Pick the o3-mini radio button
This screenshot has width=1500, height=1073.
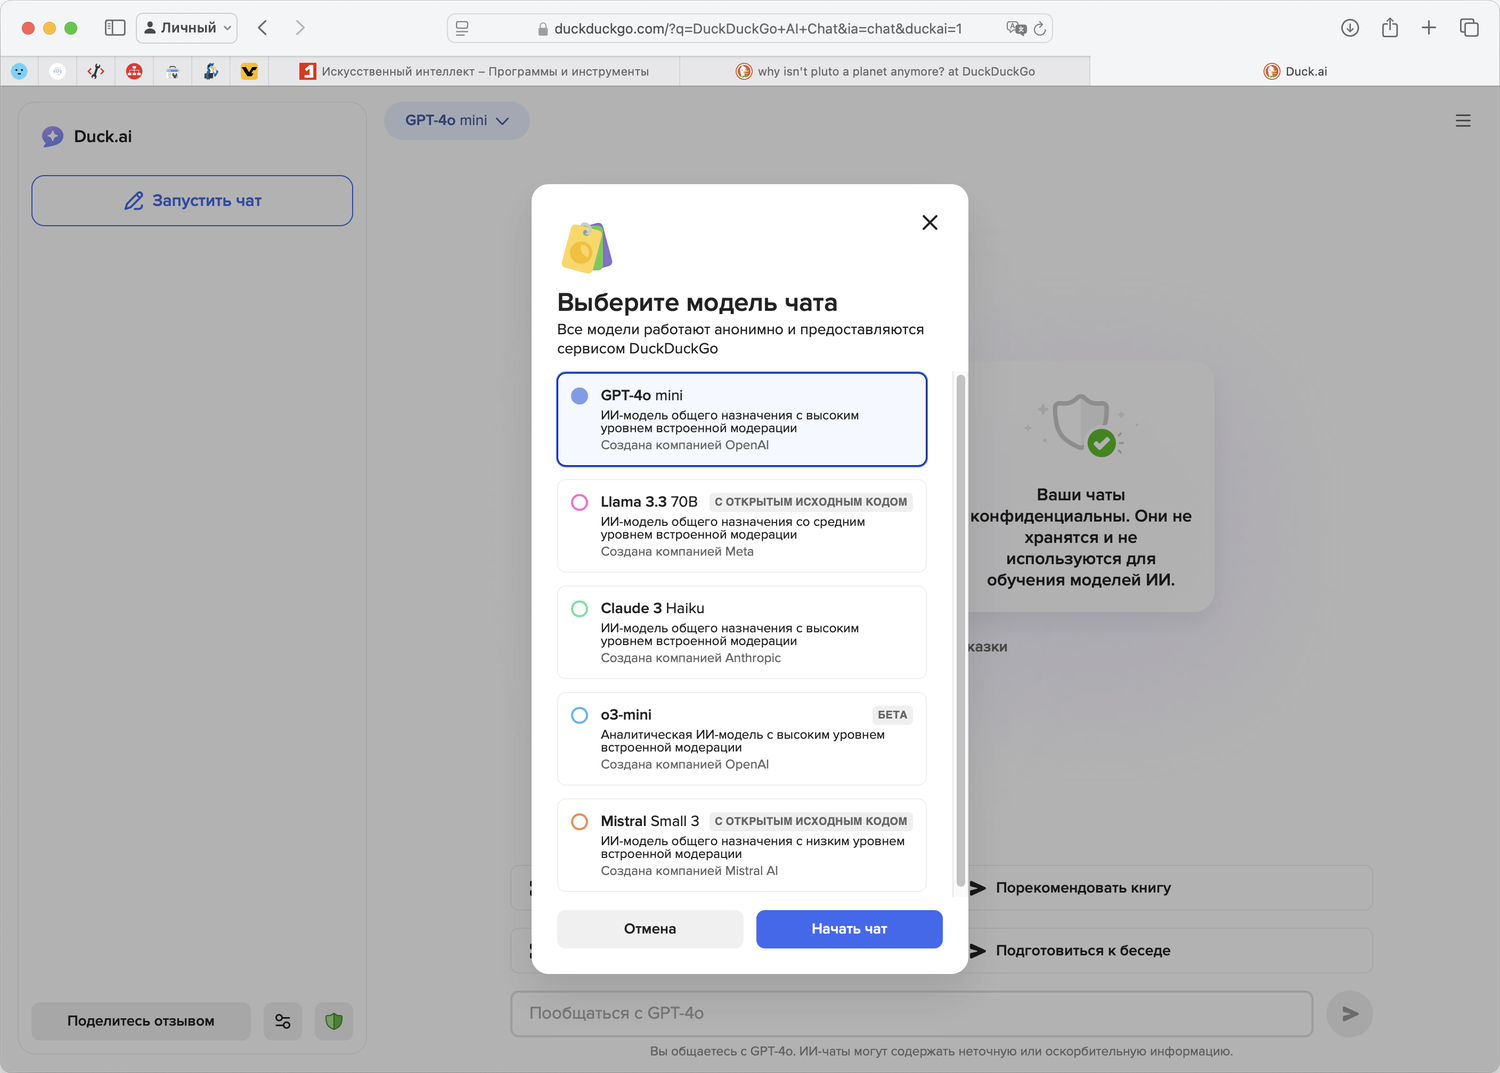coord(579,715)
